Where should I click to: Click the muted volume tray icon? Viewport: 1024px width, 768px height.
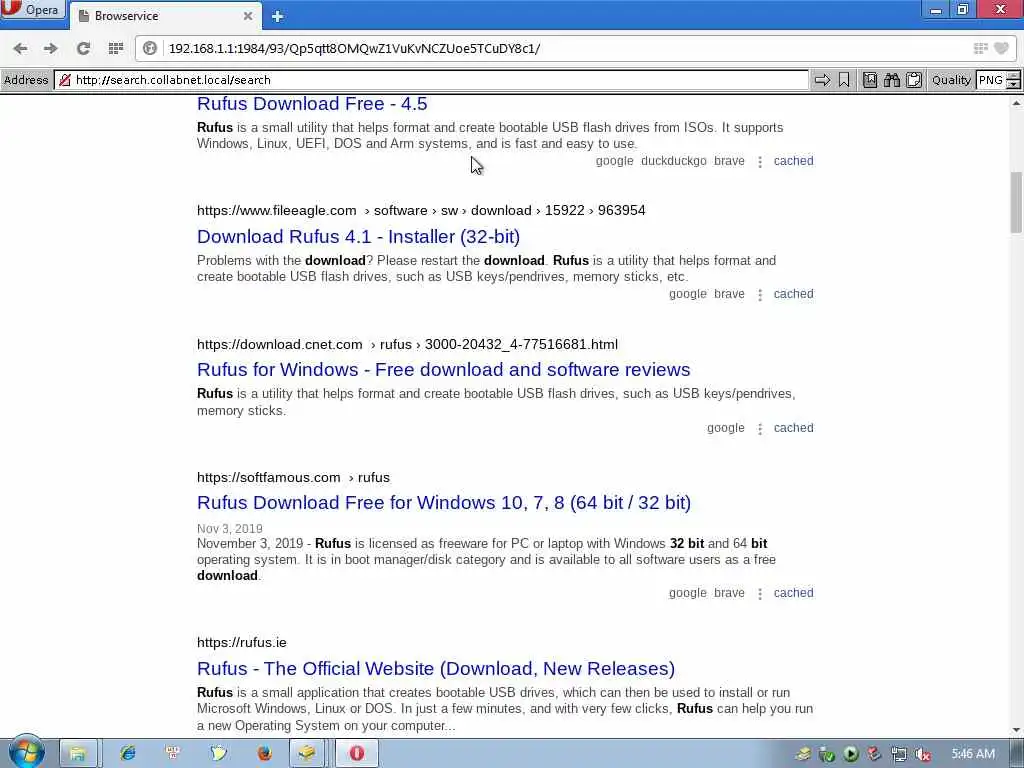(x=922, y=754)
